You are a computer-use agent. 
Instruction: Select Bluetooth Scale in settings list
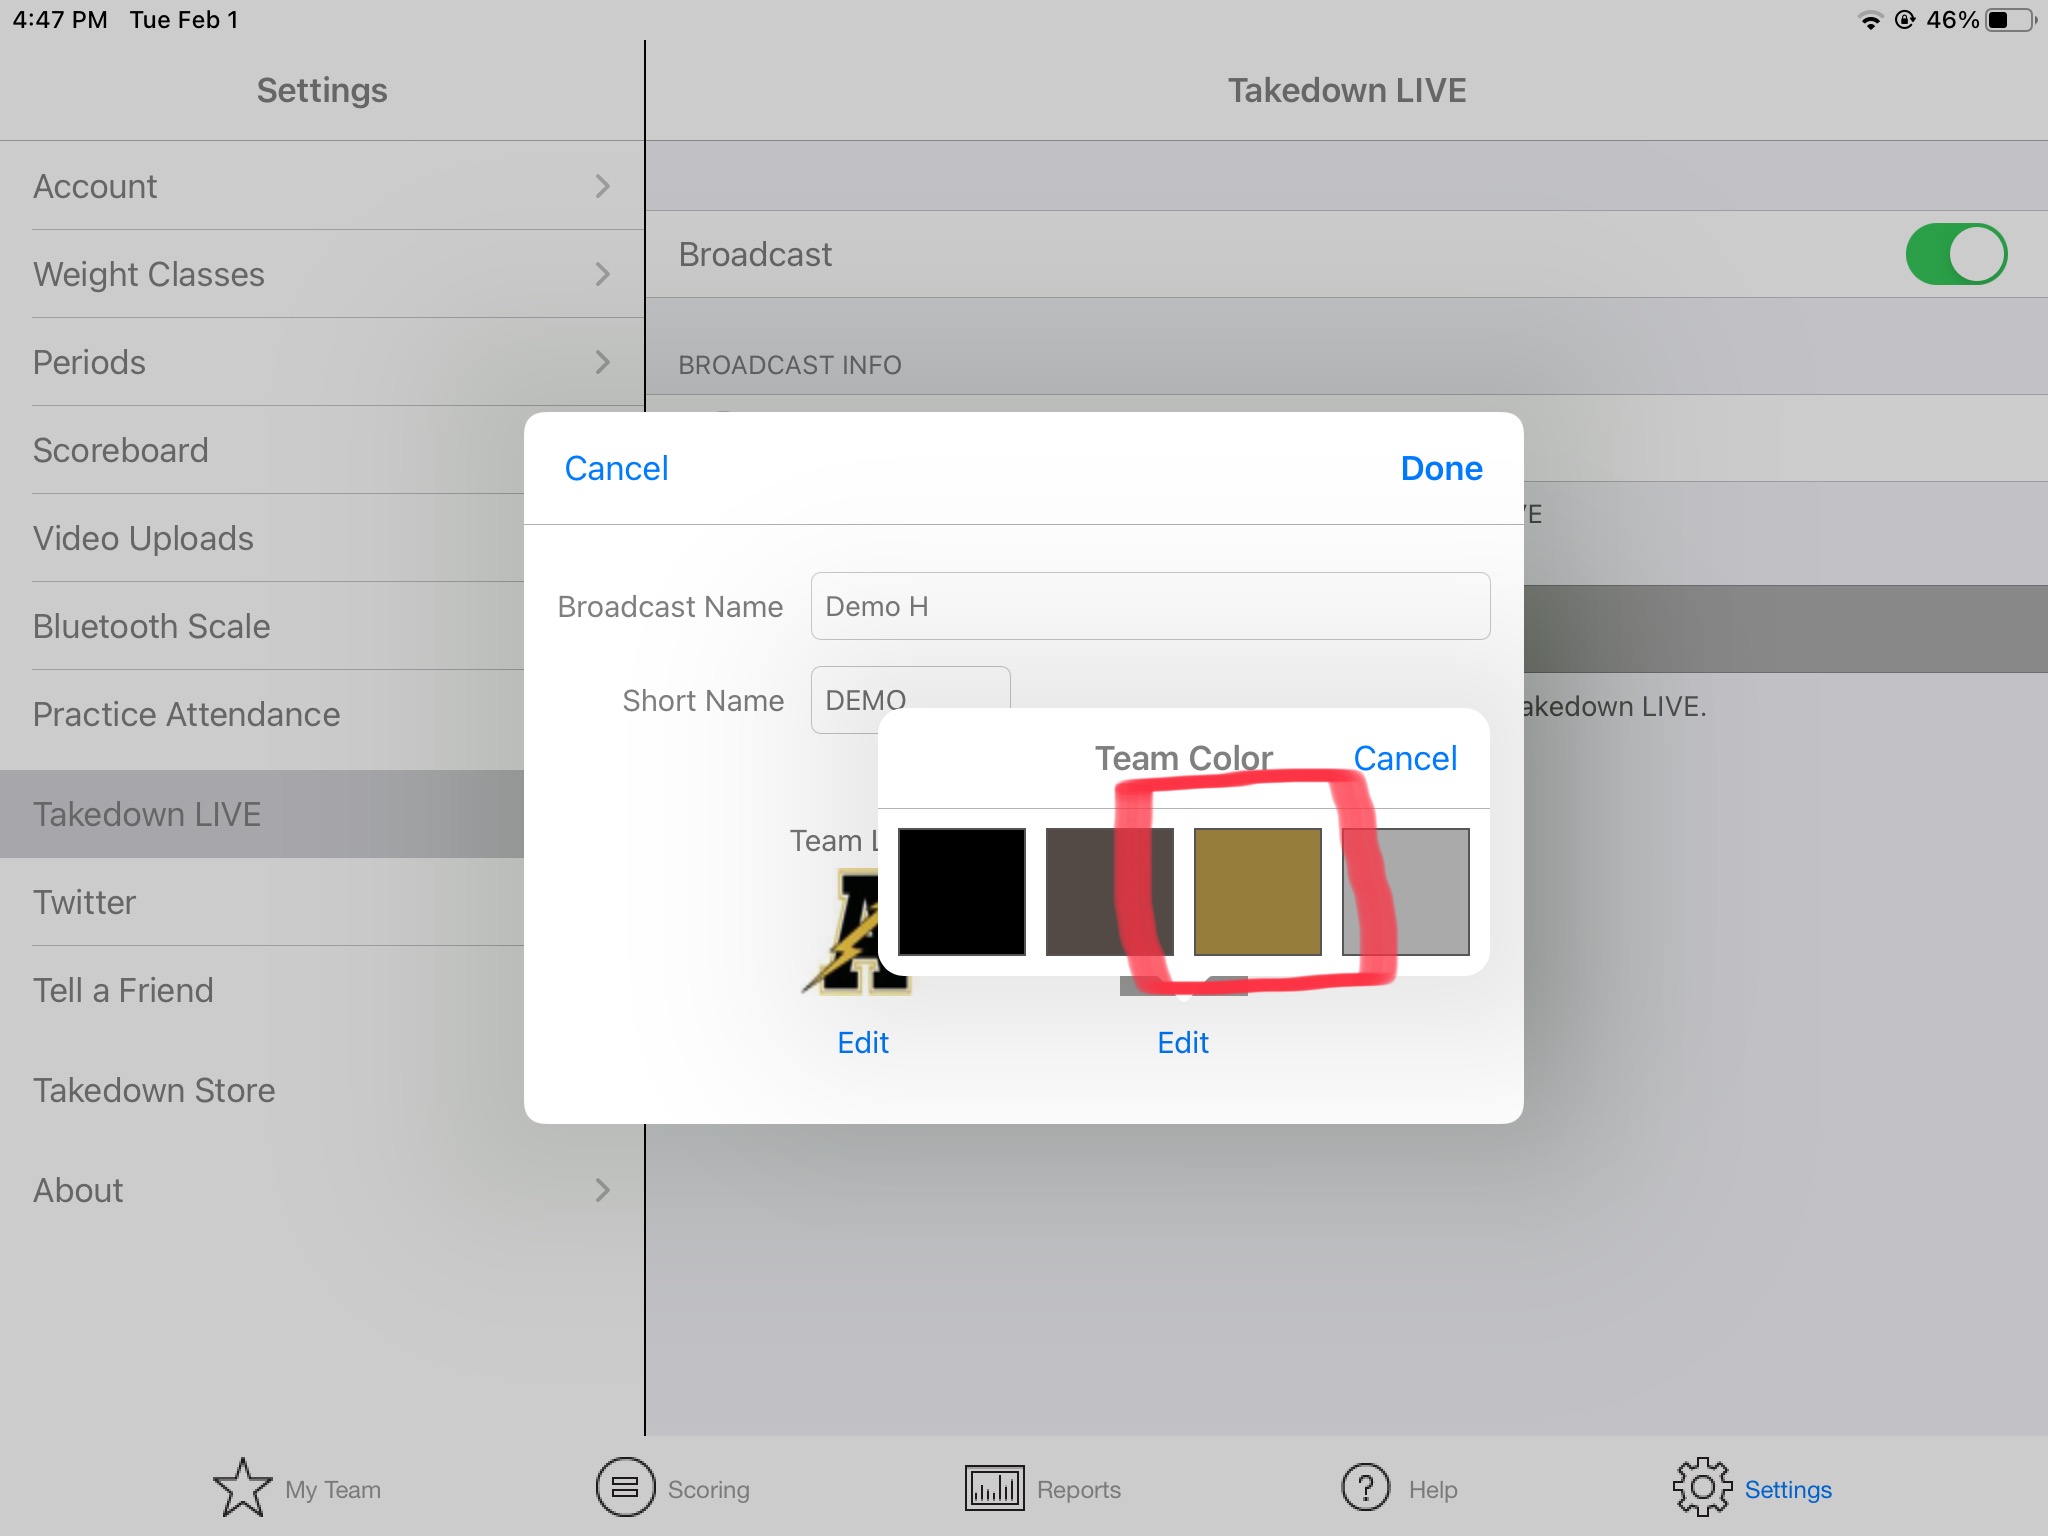[x=151, y=626]
